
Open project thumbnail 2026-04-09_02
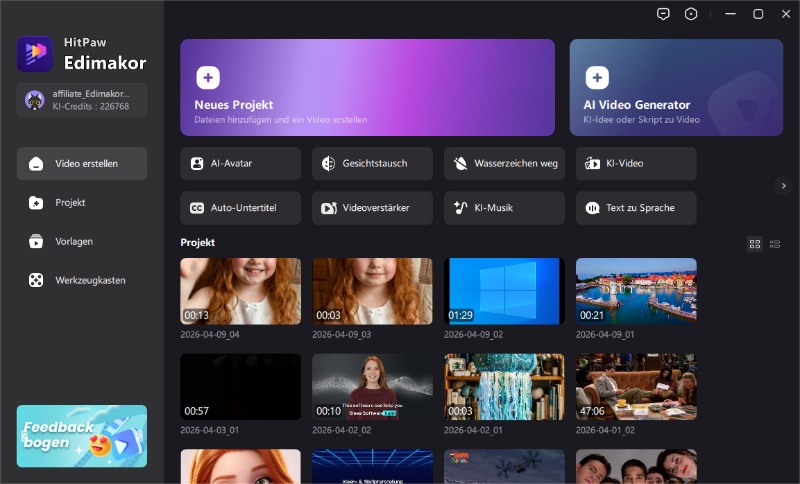(504, 291)
